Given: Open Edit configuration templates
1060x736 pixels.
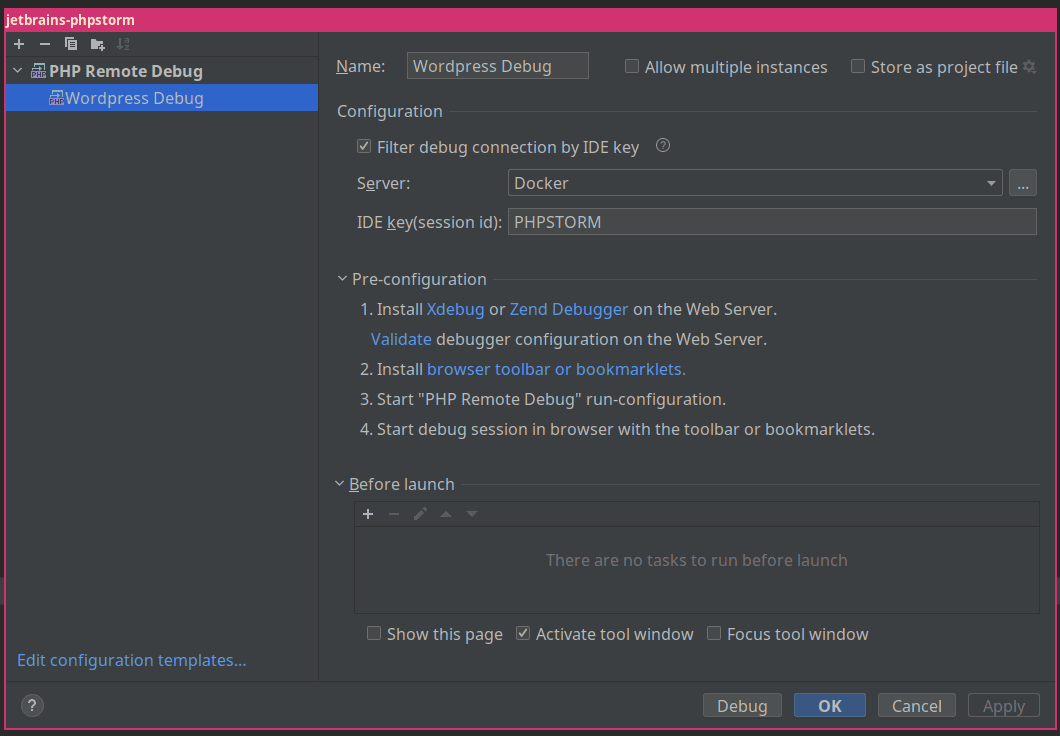Looking at the screenshot, I should [131, 660].
